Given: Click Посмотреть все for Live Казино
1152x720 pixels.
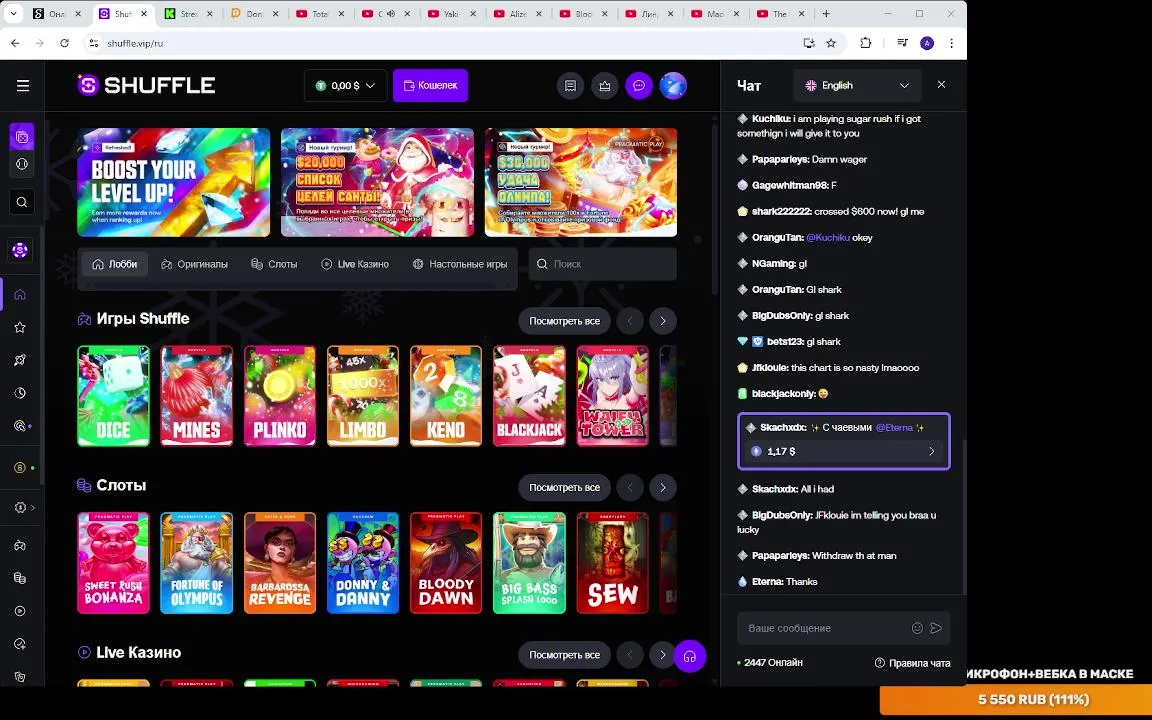Looking at the screenshot, I should (x=564, y=655).
